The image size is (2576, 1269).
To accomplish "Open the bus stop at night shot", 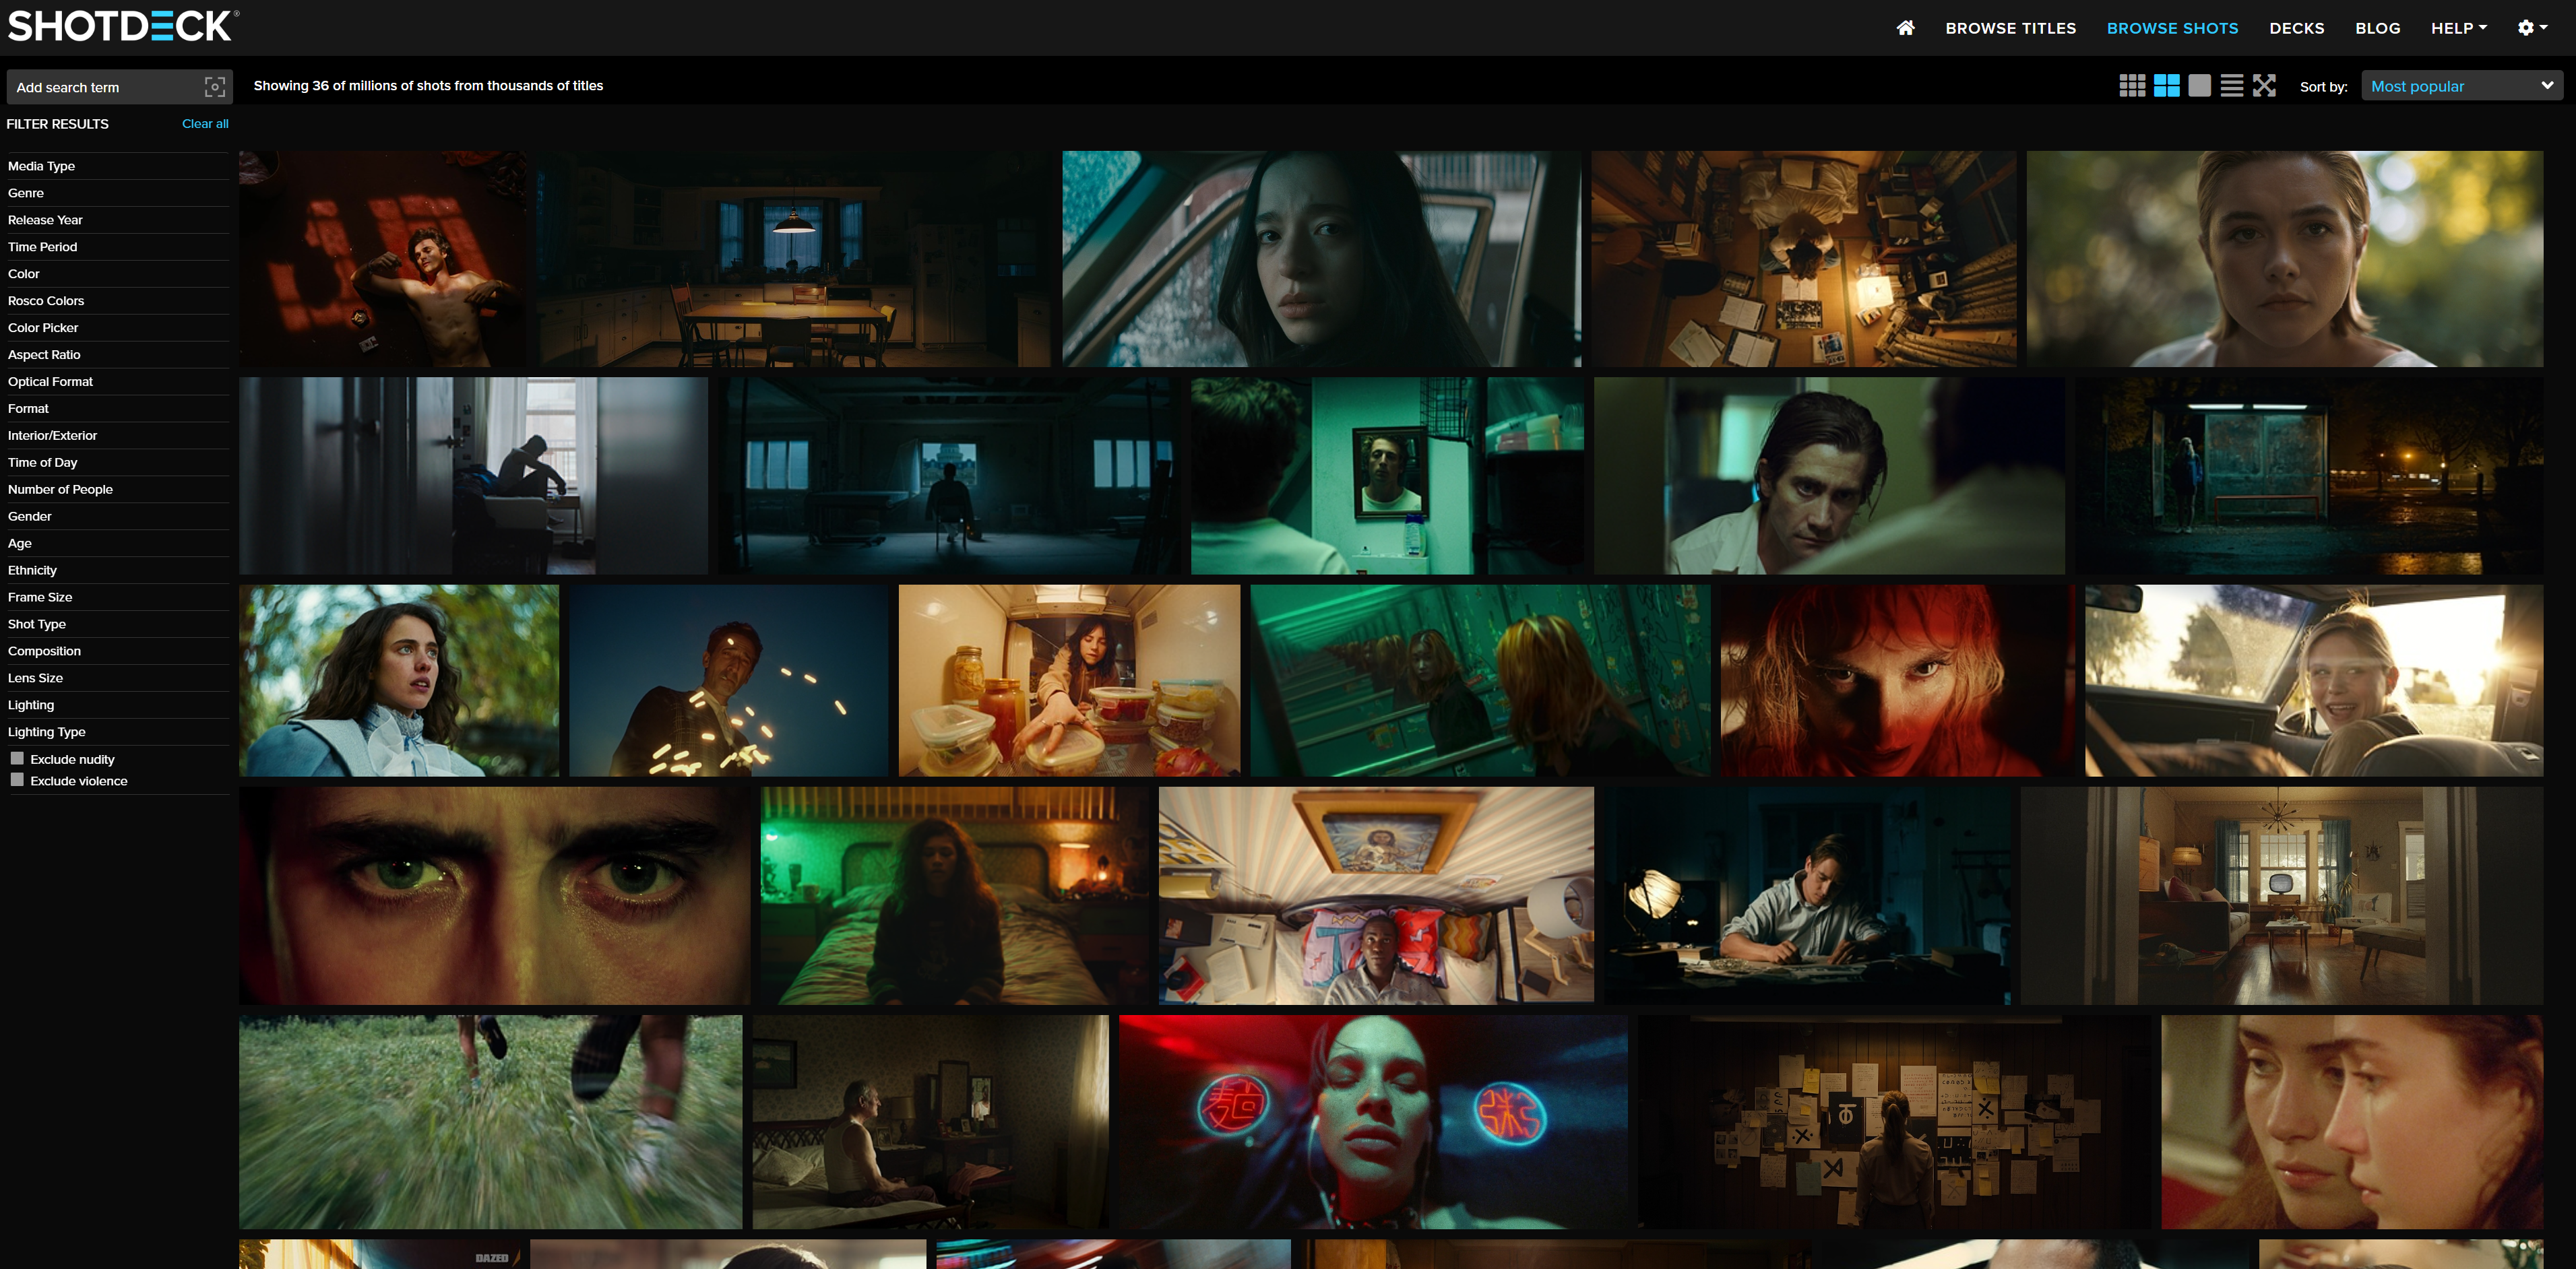I will tap(2309, 476).
